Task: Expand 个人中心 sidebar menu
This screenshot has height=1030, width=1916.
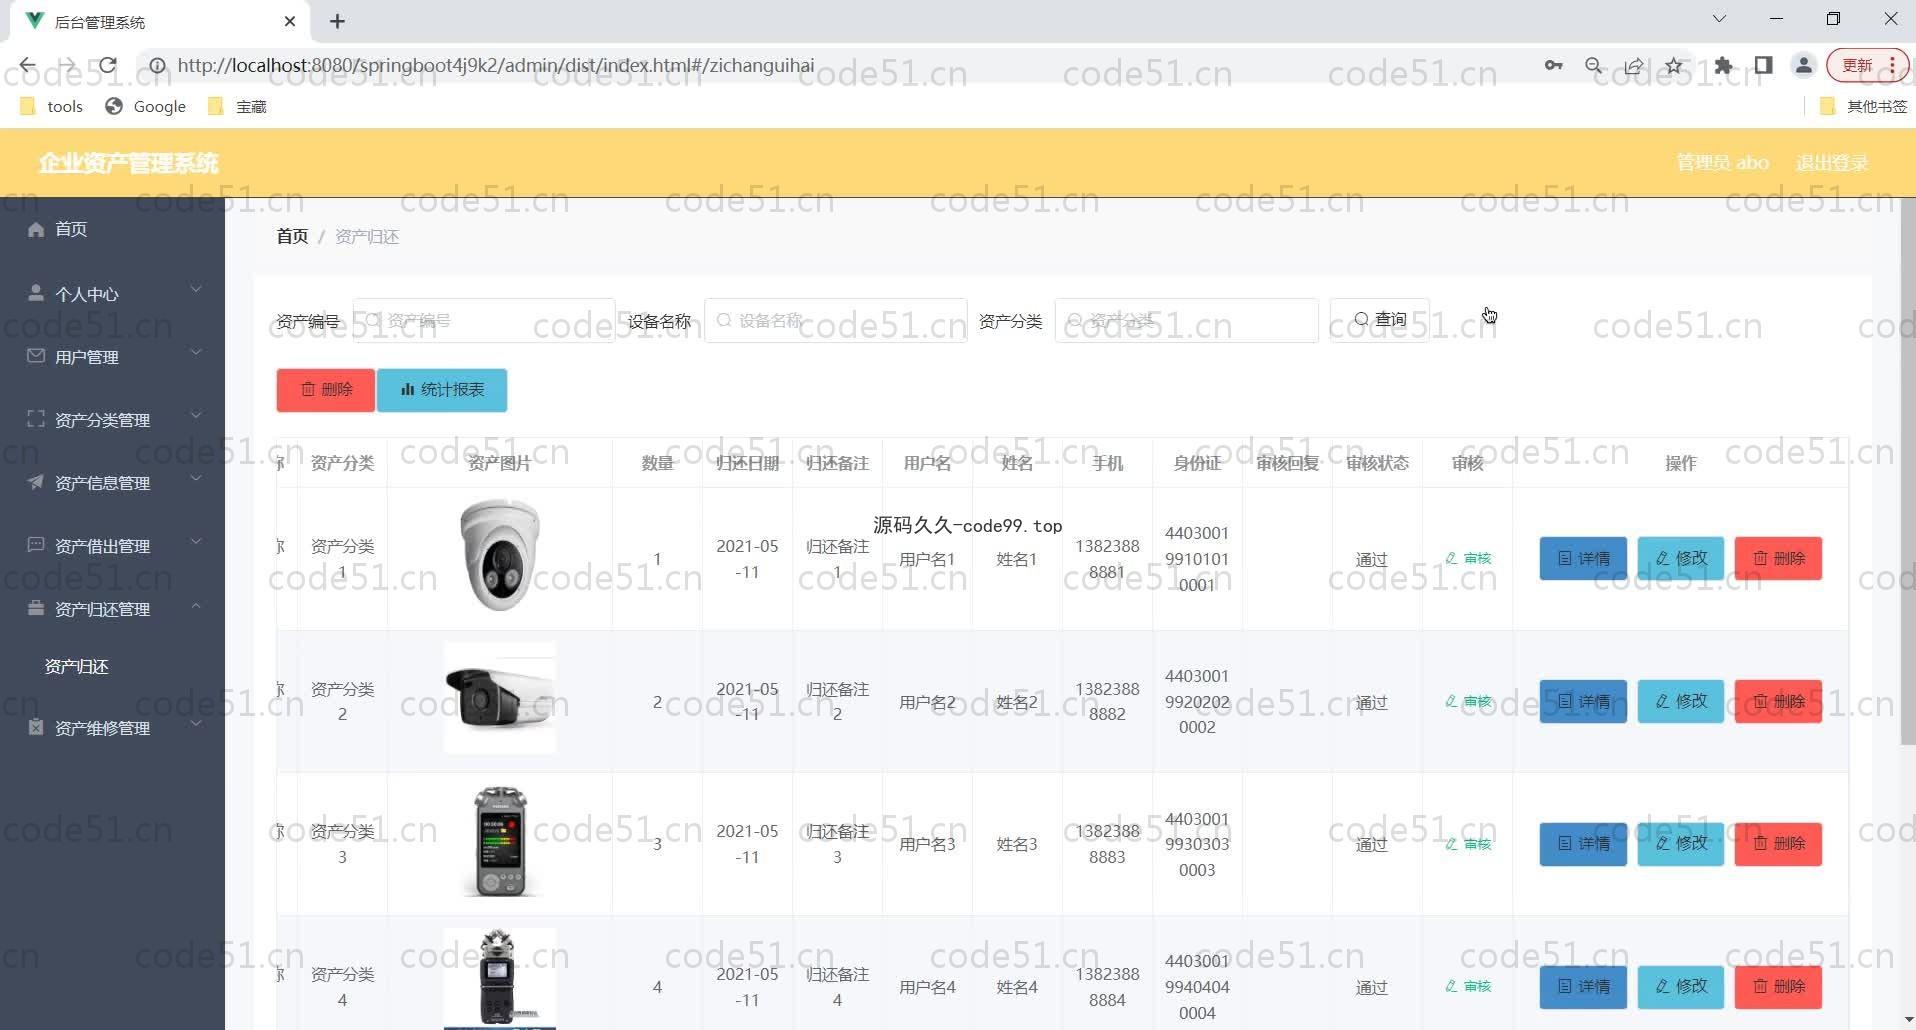Action: pos(112,293)
